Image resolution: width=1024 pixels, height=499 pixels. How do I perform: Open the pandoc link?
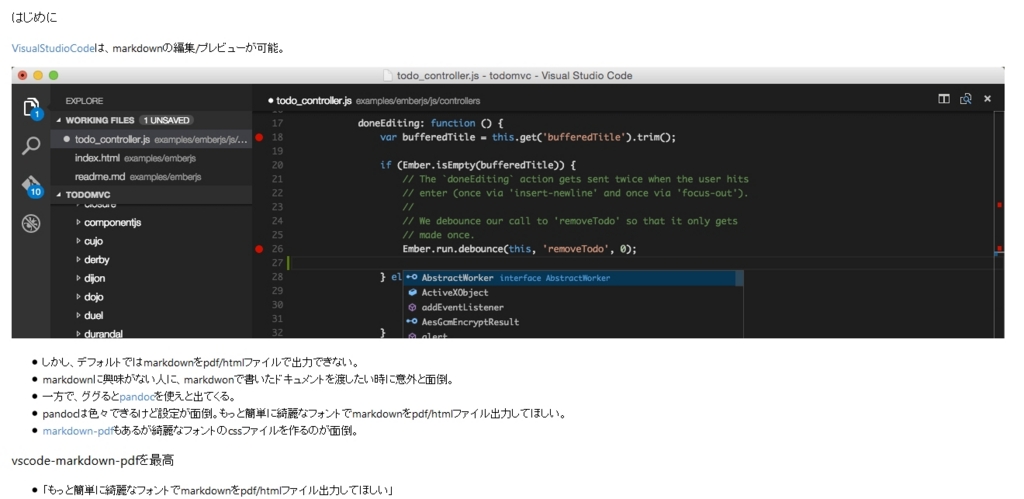pyautogui.click(x=137, y=396)
